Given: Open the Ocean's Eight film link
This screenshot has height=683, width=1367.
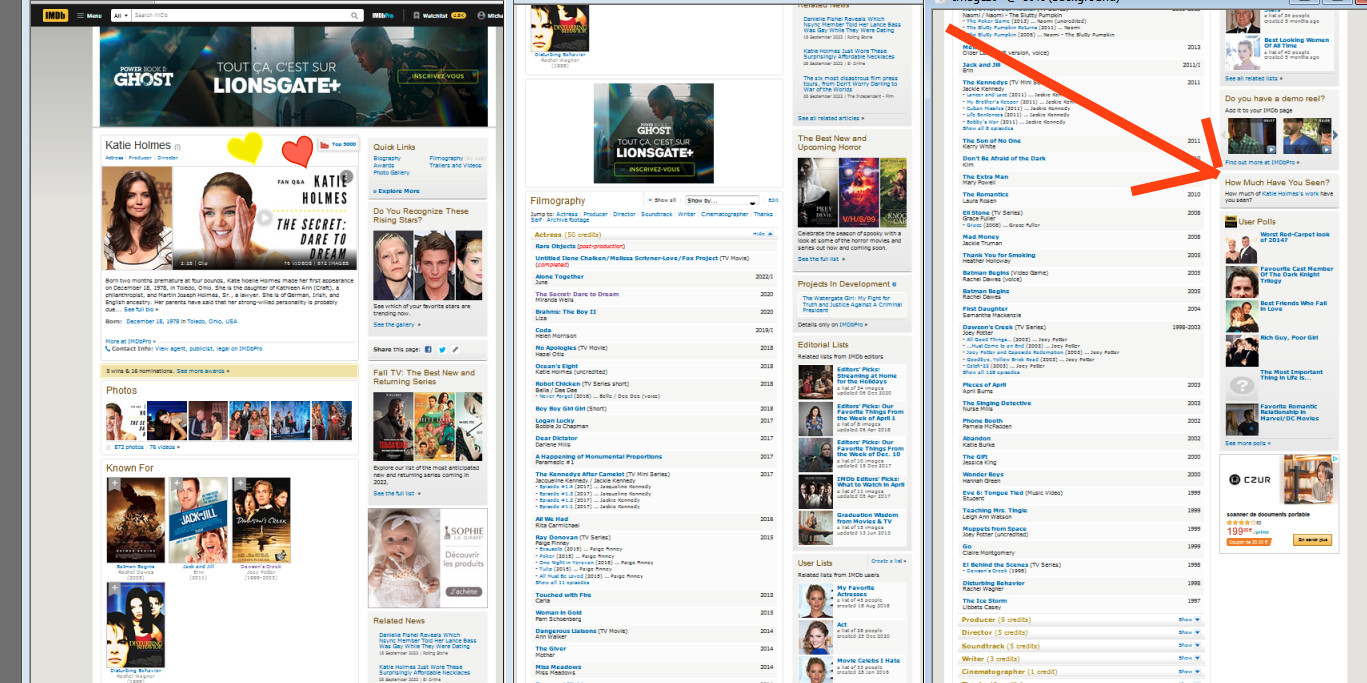Looking at the screenshot, I should point(557,366).
